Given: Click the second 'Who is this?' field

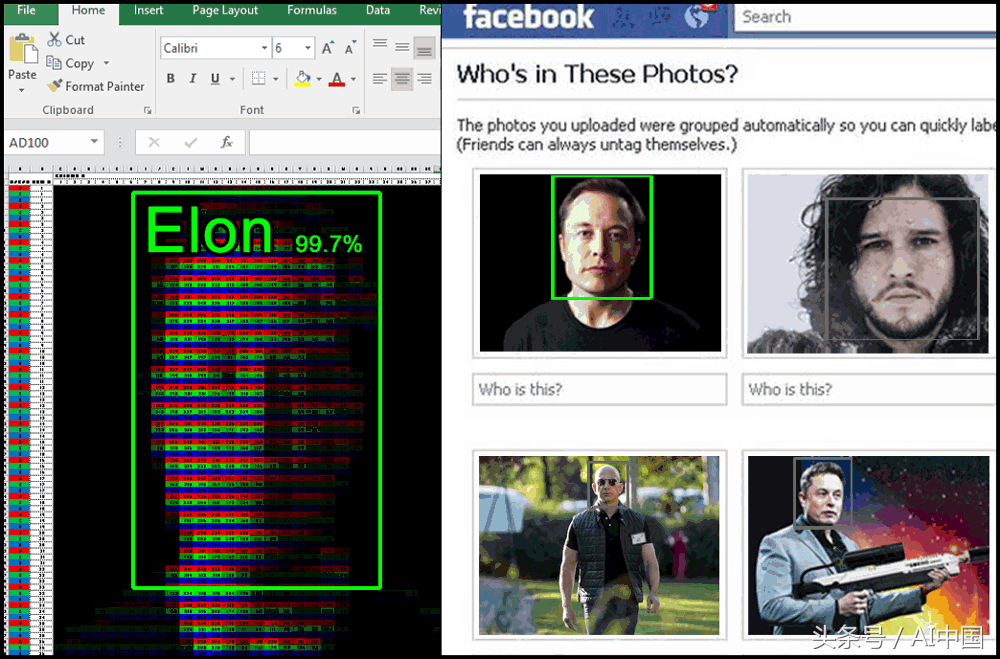Looking at the screenshot, I should [x=869, y=389].
